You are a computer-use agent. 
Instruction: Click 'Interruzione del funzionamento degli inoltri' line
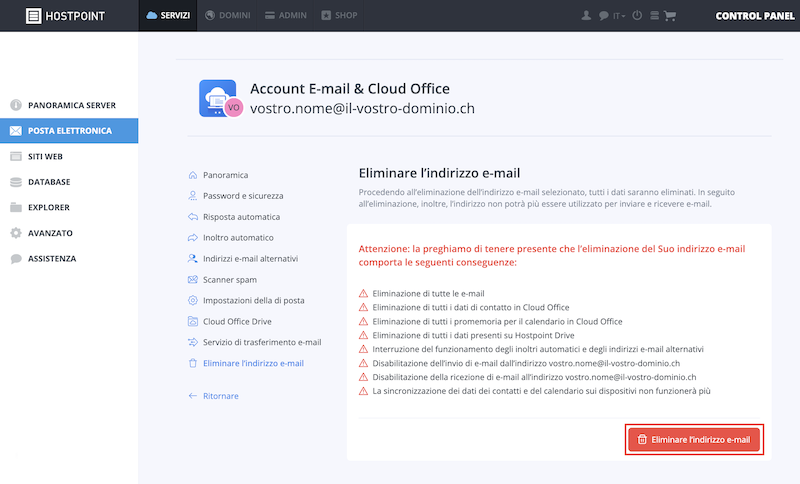tap(538, 349)
